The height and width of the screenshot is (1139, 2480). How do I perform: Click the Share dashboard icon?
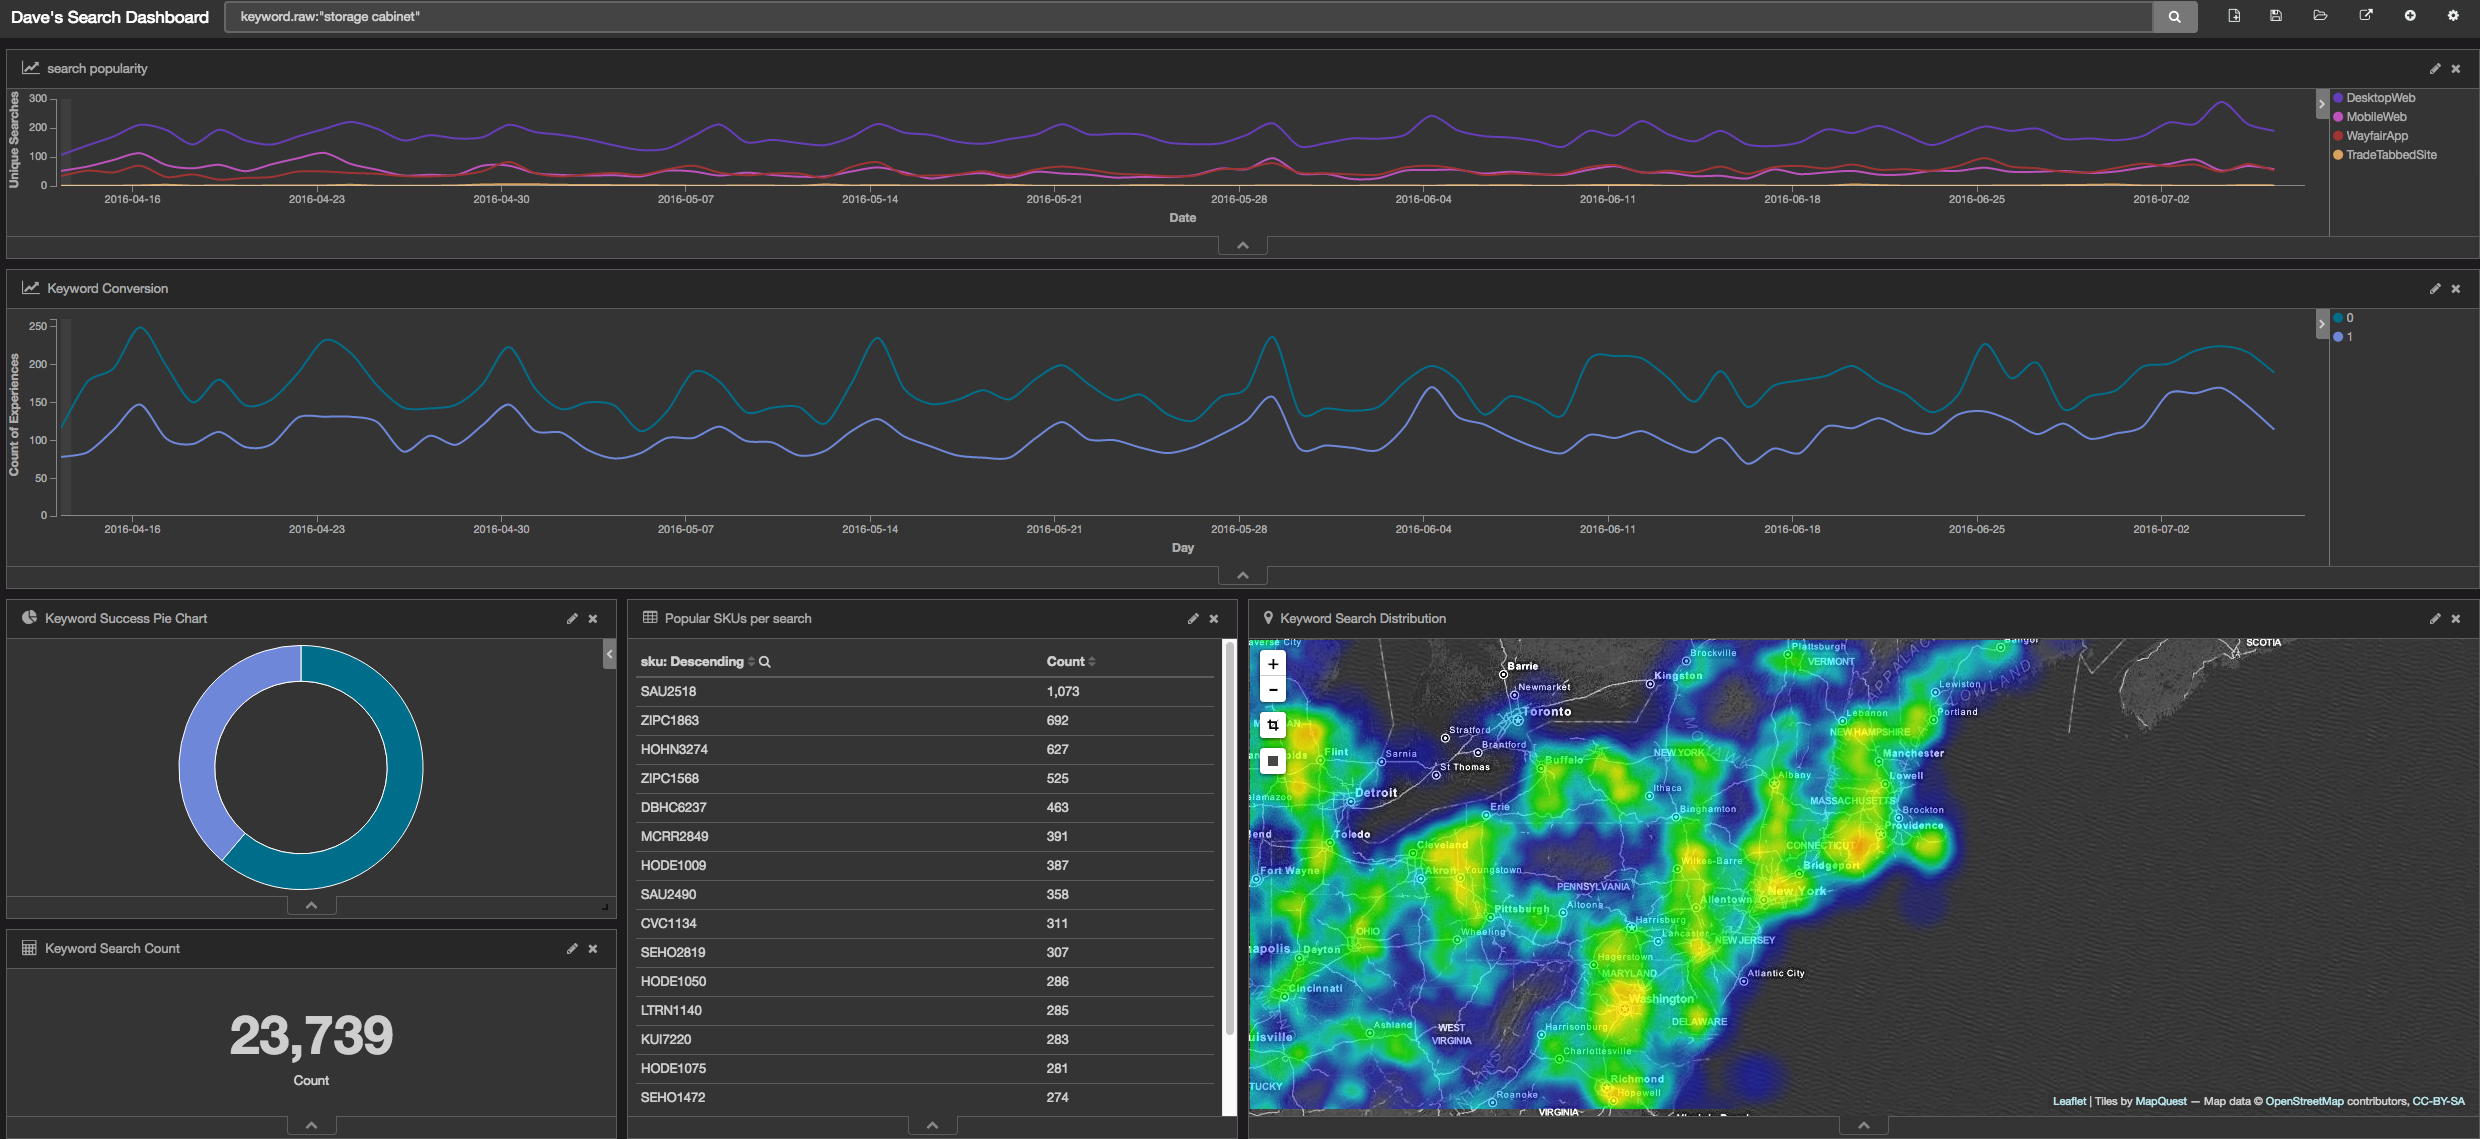click(2365, 16)
